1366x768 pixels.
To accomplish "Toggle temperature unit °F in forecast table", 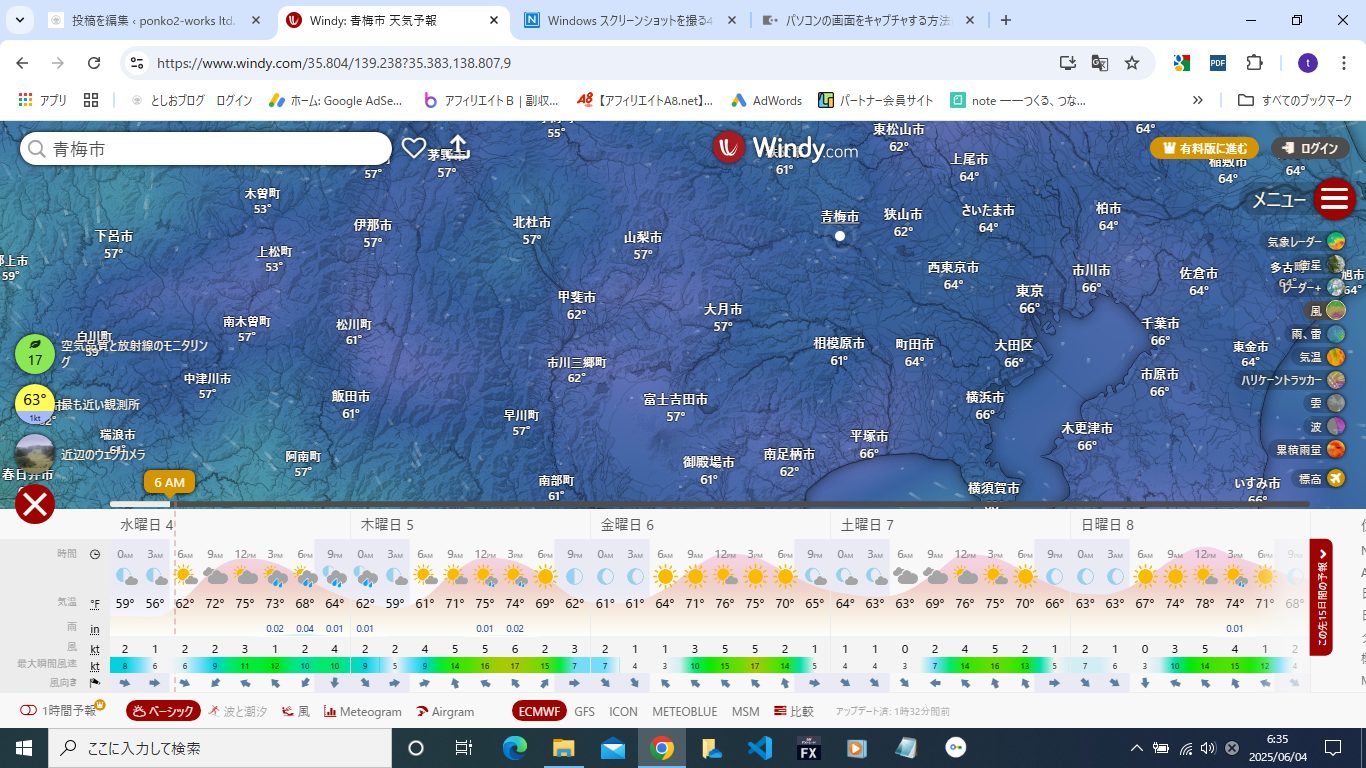I will pos(95,604).
